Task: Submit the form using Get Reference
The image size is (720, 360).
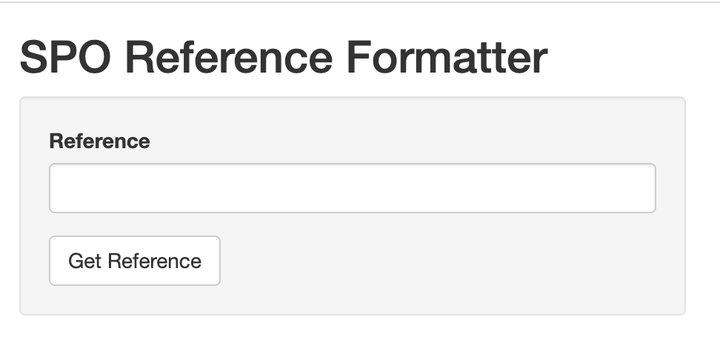Action: tap(135, 261)
